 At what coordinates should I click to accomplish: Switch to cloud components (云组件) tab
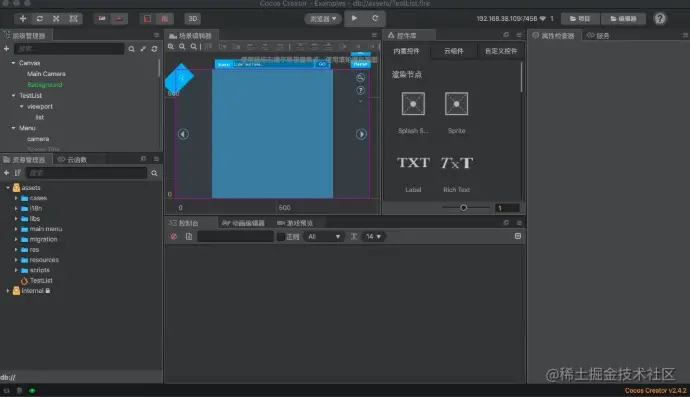click(453, 51)
